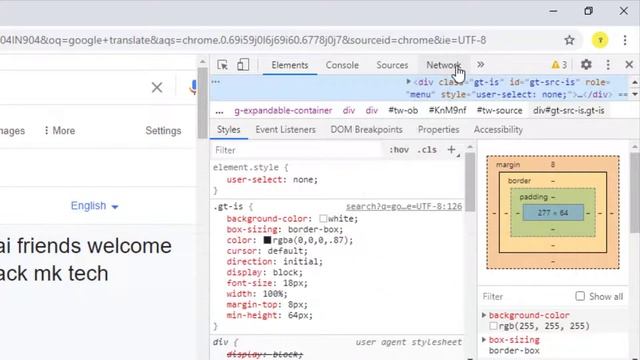The image size is (640, 360).
Task: Click the rgb(255, 255, 255) computed swatch
Action: tap(493, 326)
